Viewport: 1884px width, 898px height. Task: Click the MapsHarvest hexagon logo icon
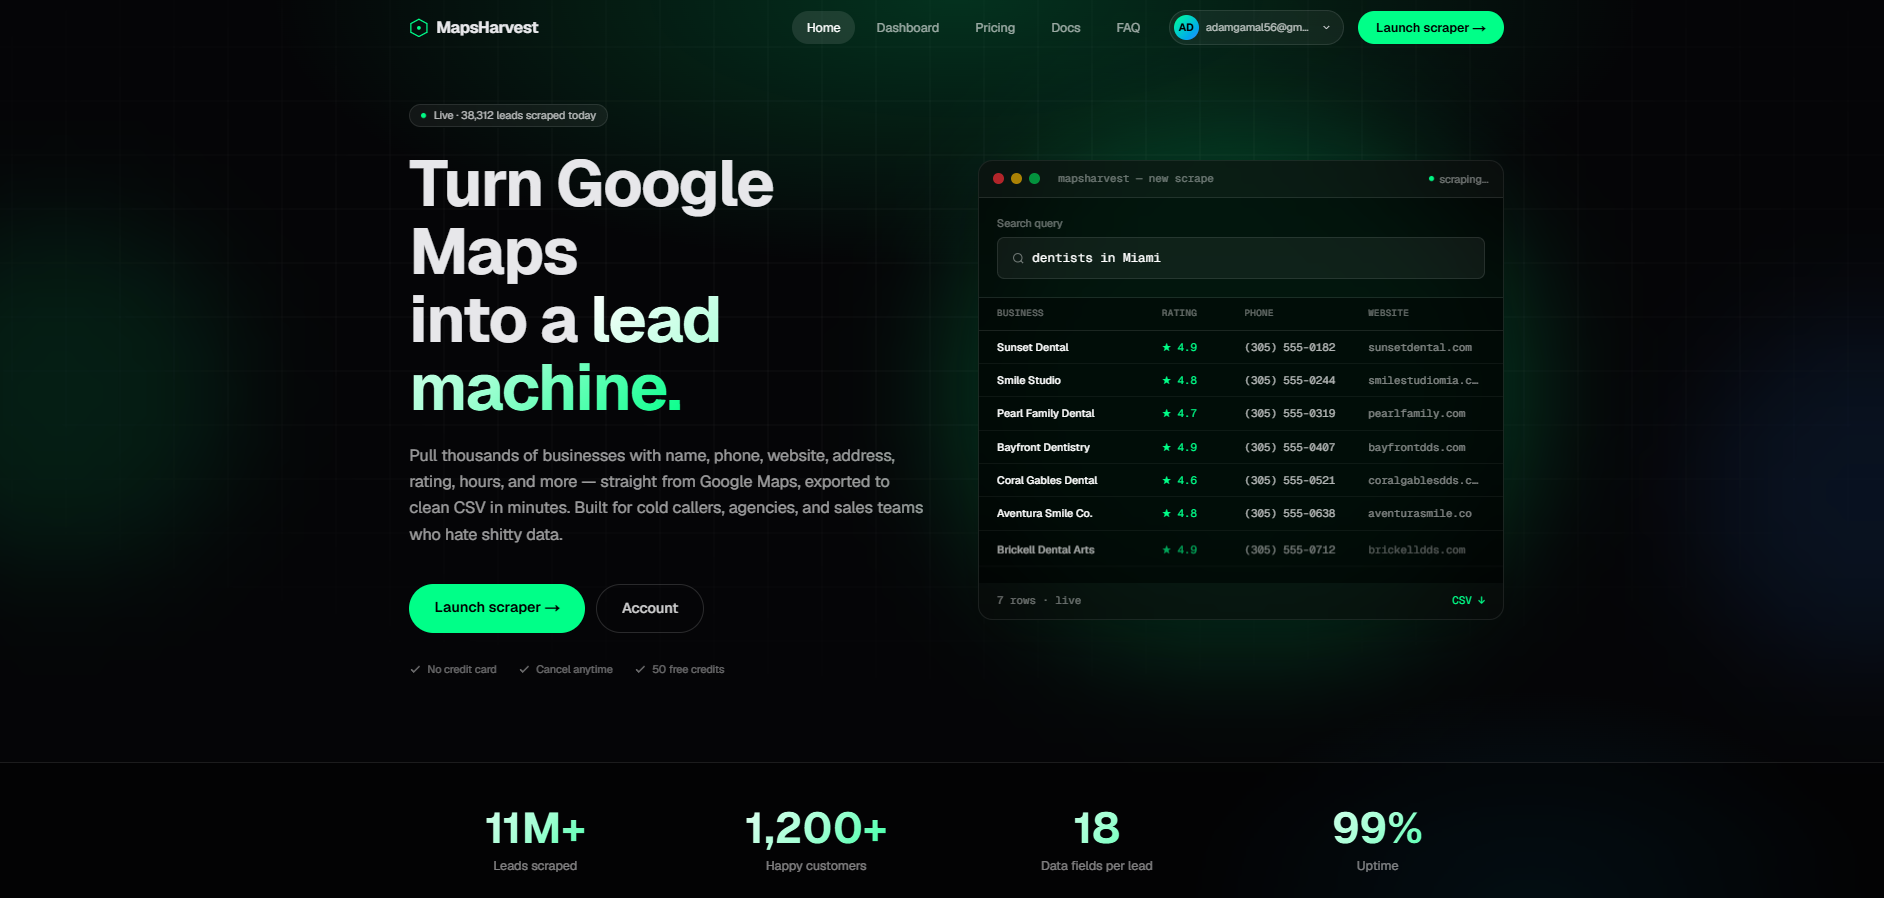(419, 28)
